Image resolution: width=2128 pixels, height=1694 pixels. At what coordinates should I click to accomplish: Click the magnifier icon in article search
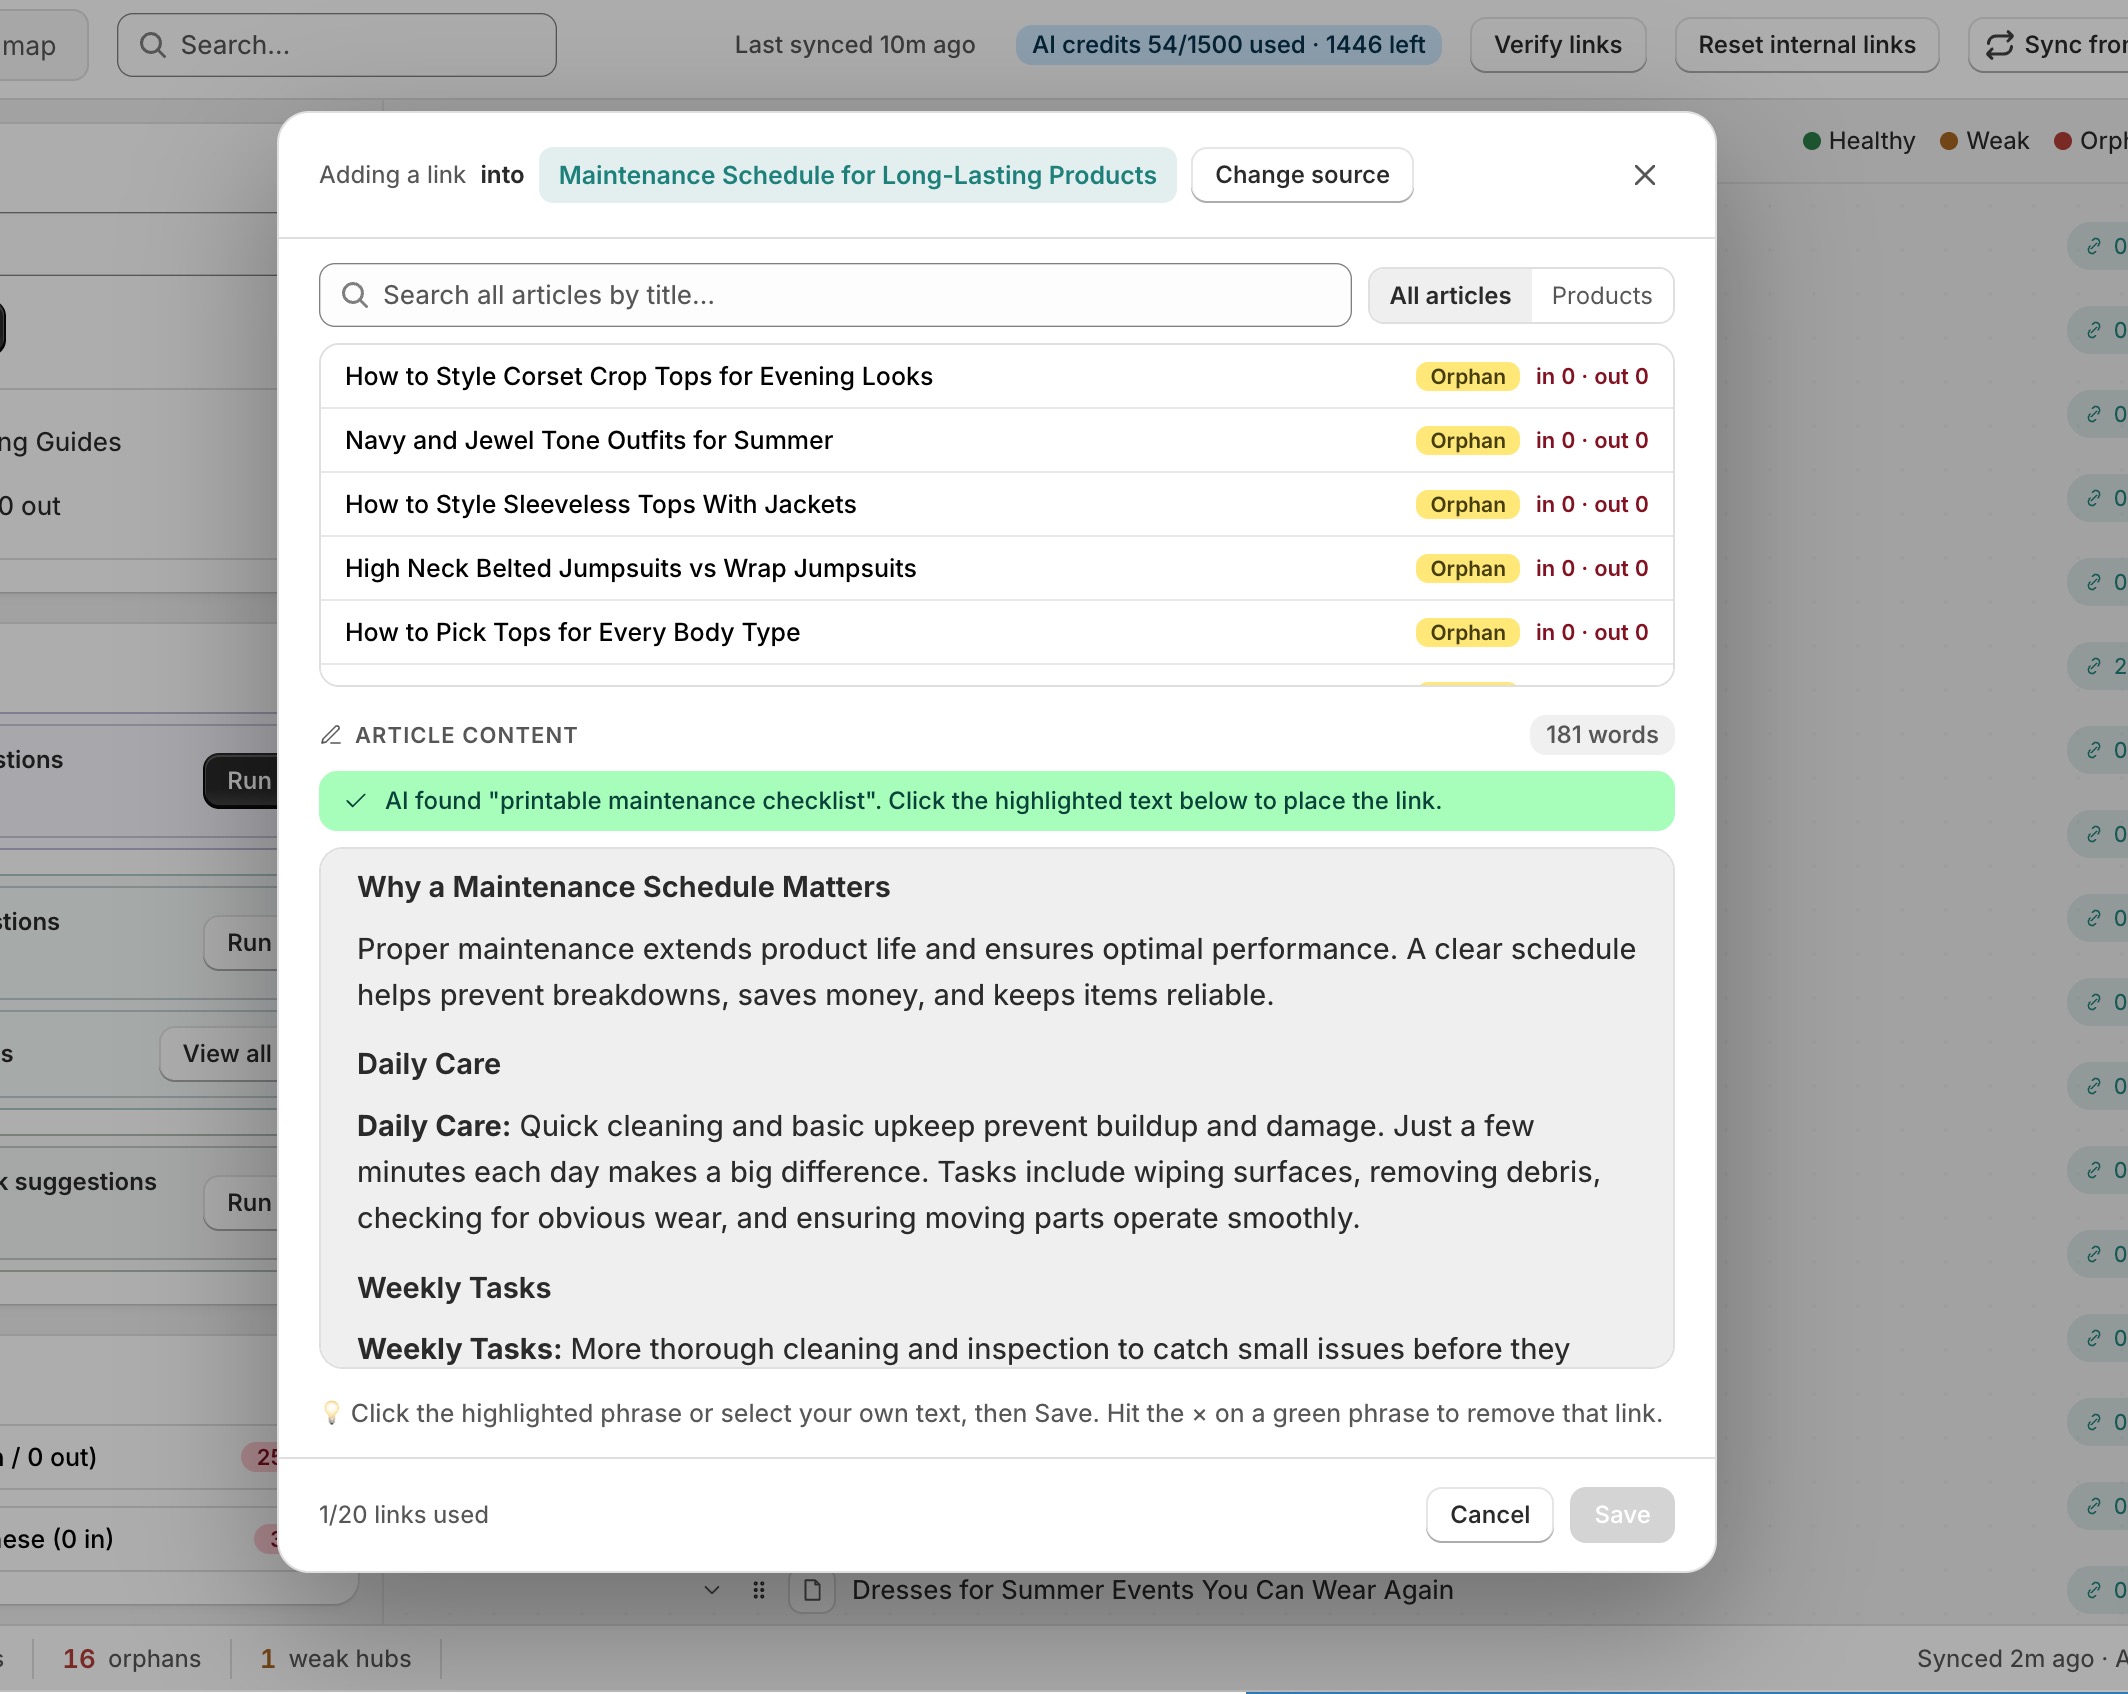(355, 295)
